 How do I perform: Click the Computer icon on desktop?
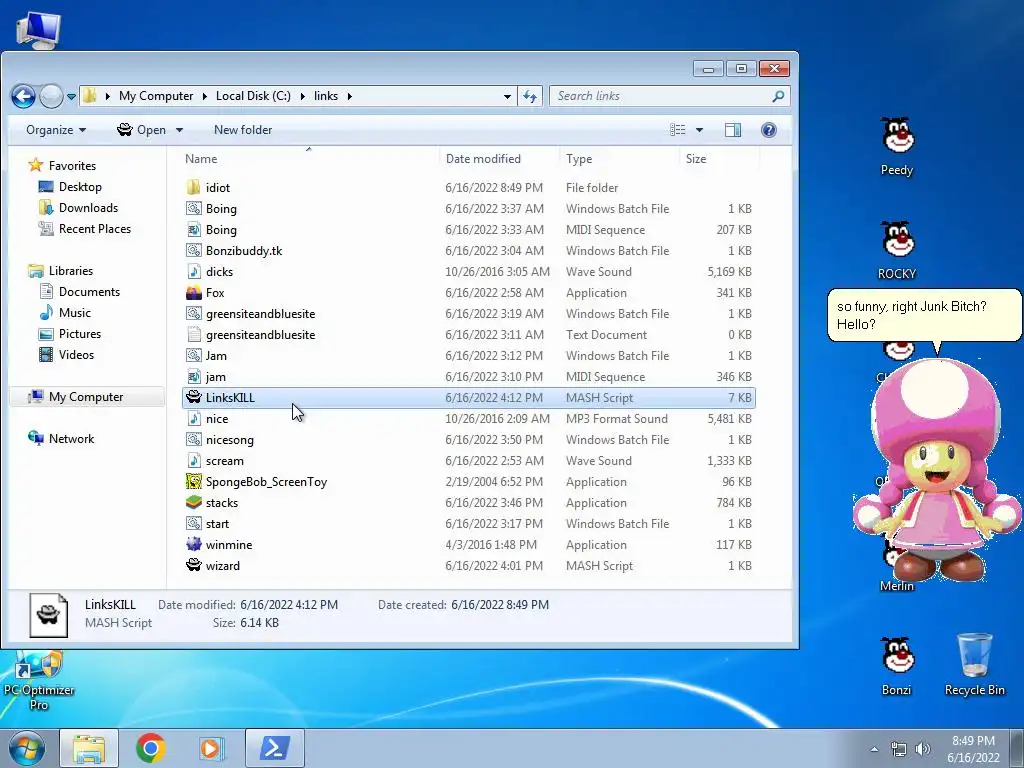[38, 29]
